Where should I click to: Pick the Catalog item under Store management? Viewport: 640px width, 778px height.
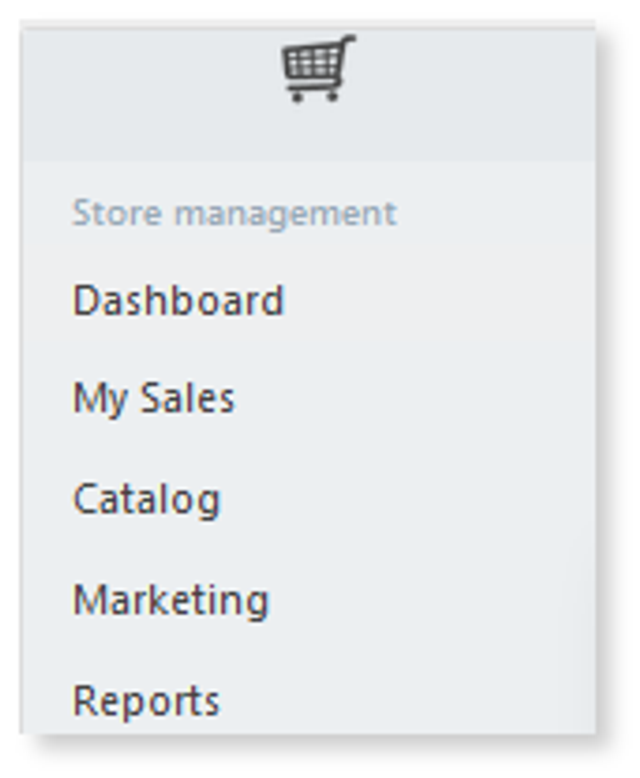(146, 500)
